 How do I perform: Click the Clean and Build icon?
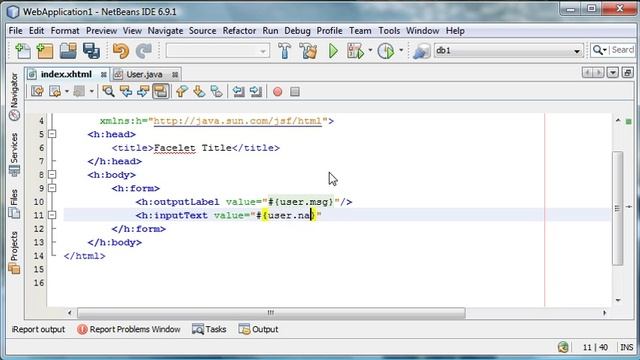[308, 51]
